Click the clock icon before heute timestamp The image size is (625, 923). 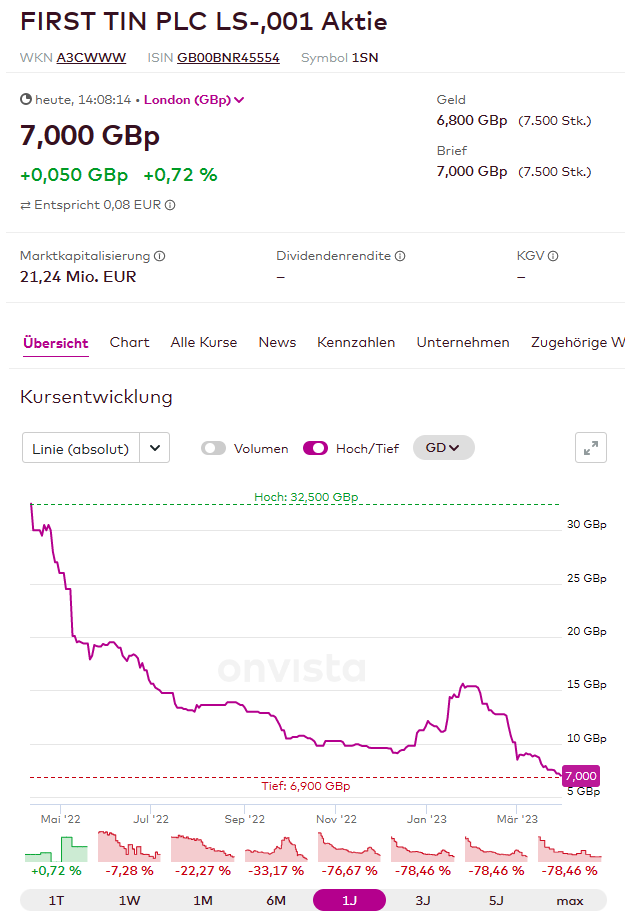coord(27,100)
